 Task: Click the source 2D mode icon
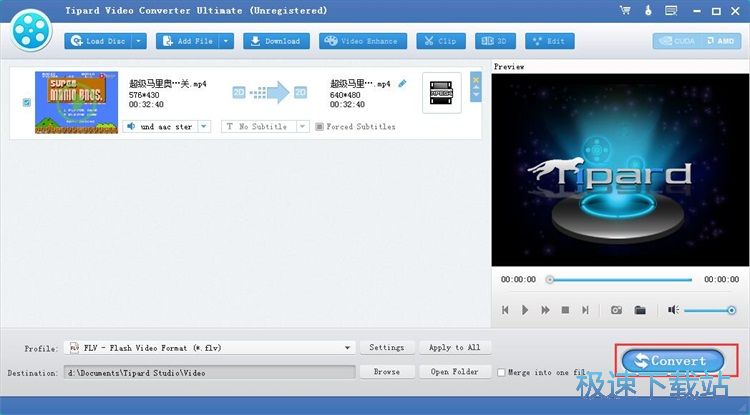coord(239,92)
